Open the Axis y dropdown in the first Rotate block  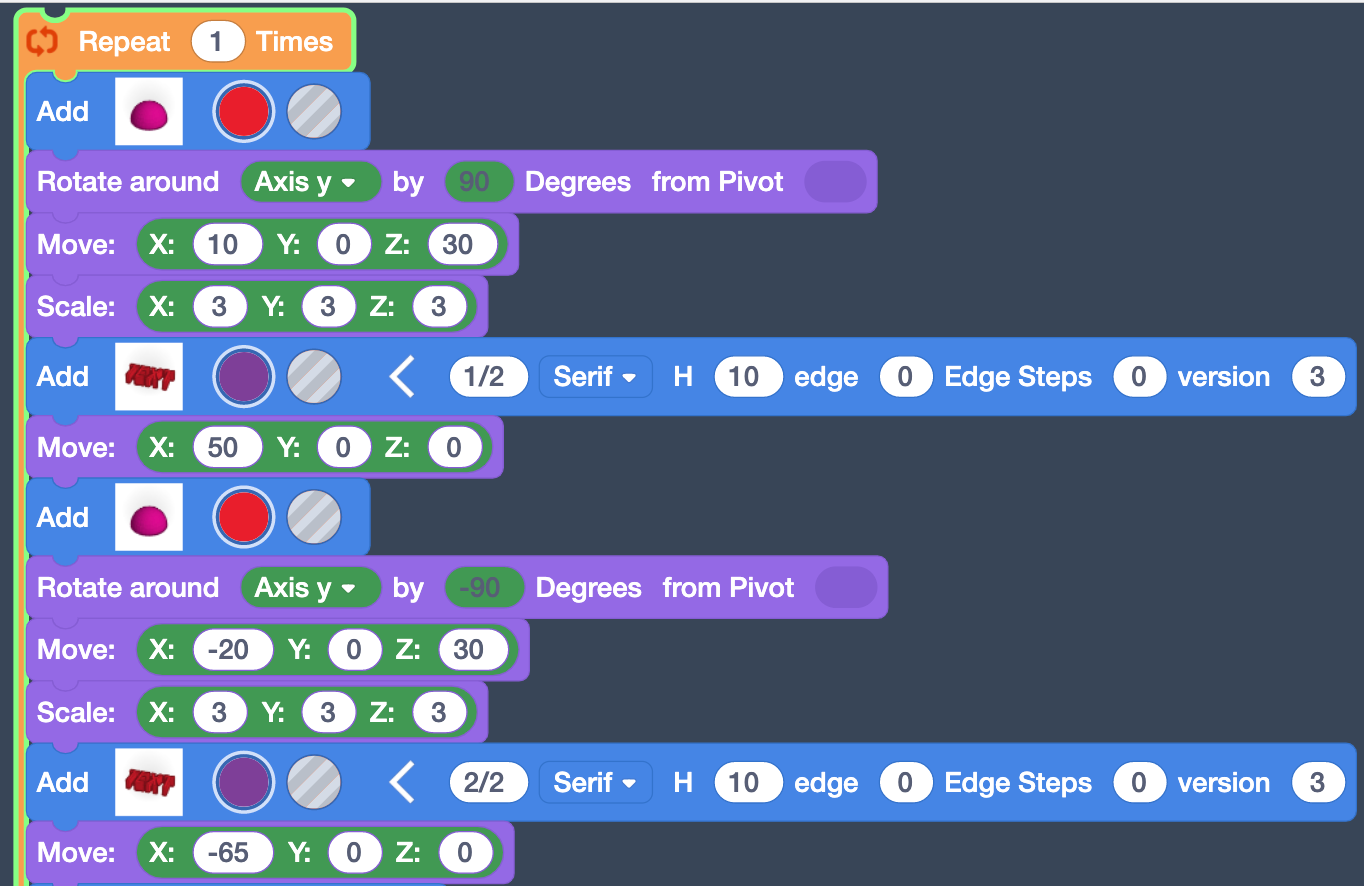coord(311,181)
